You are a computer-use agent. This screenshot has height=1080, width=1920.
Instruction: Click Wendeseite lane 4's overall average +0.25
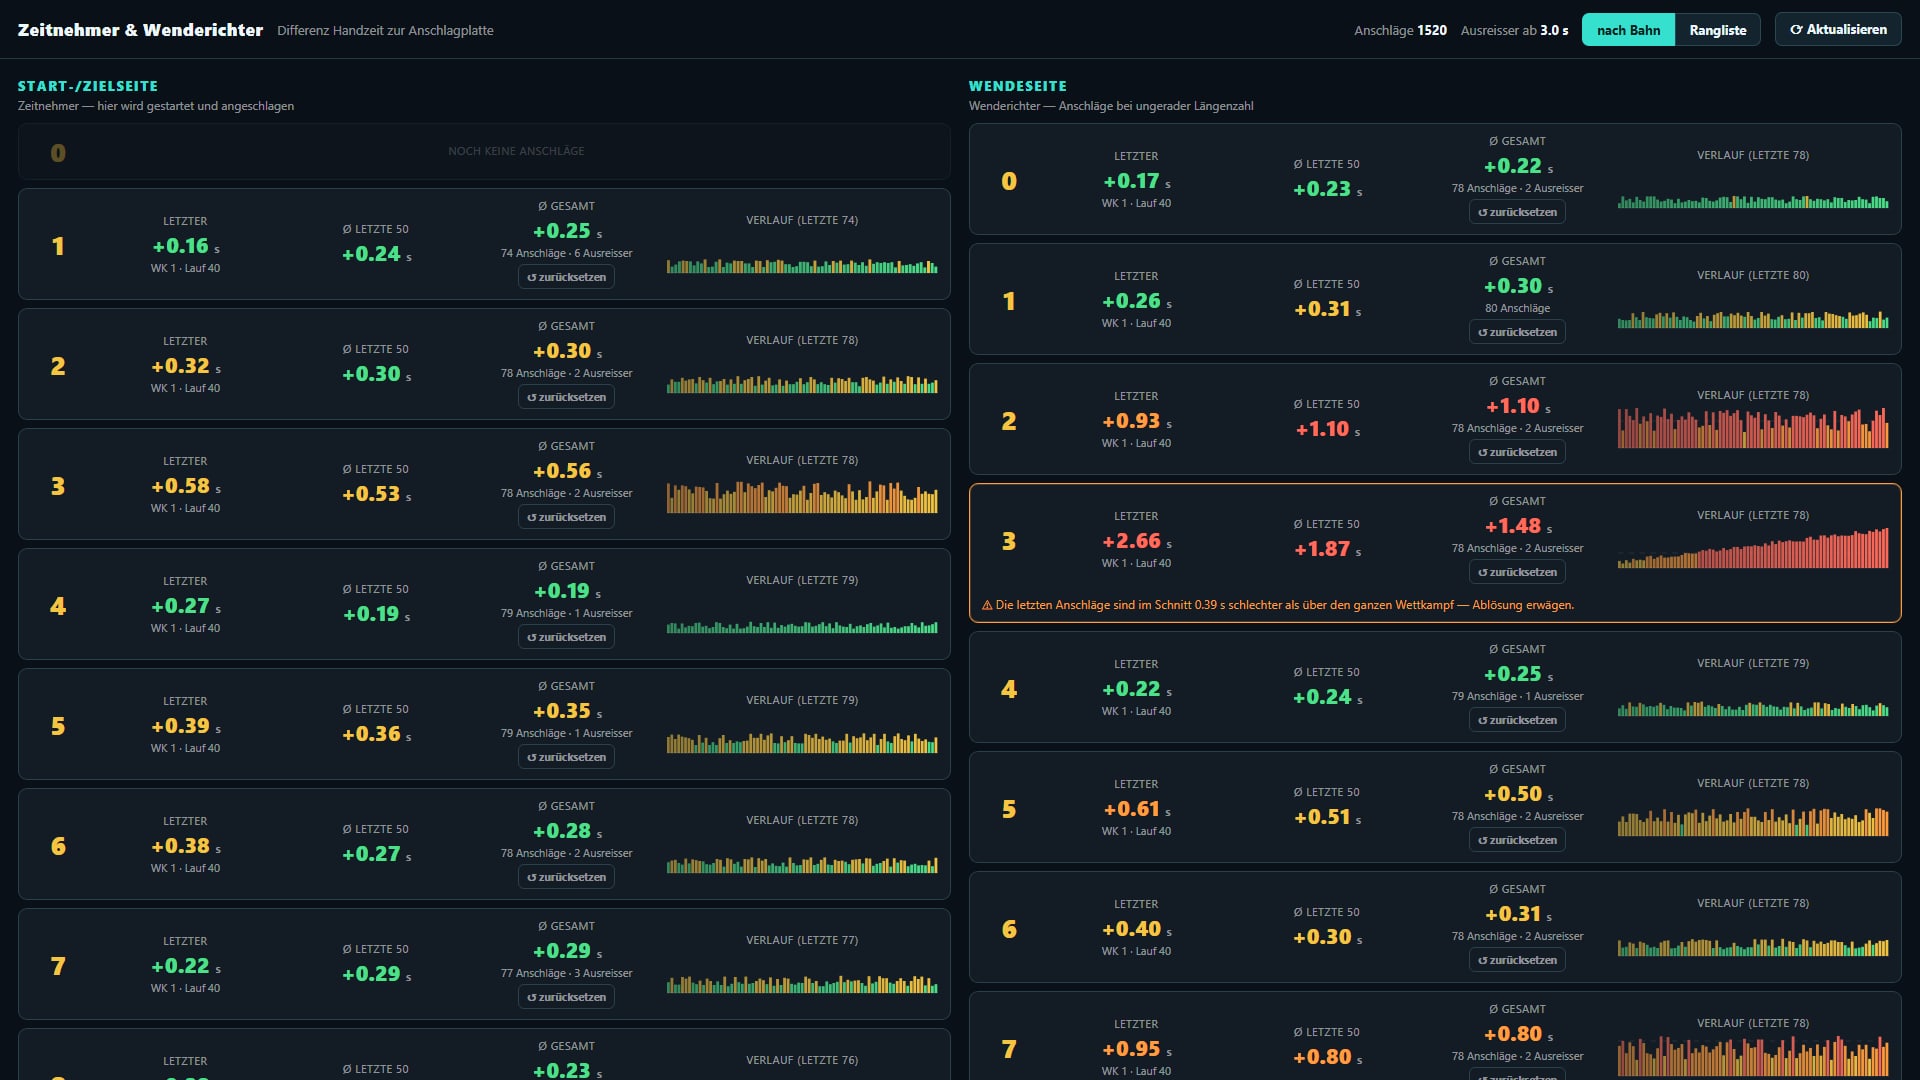point(1518,674)
